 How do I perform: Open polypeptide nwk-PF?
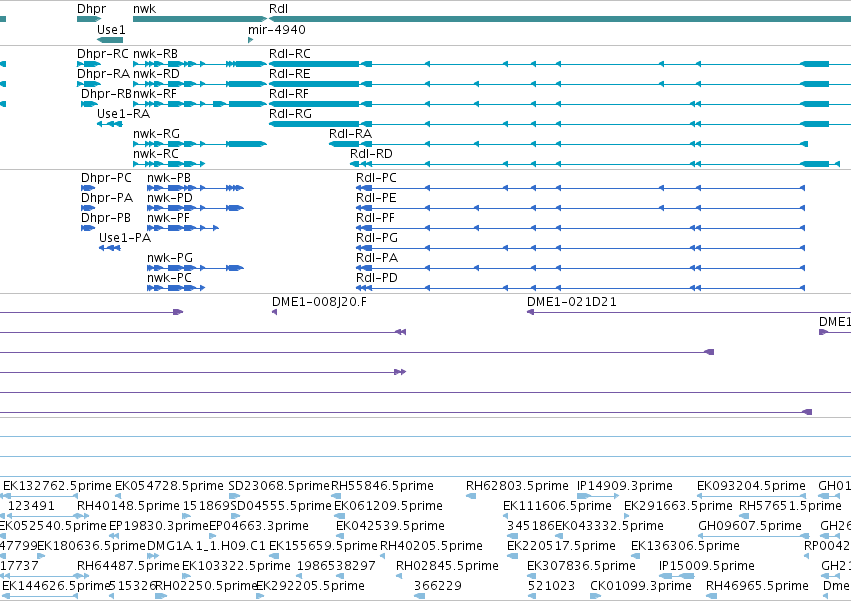pyautogui.click(x=168, y=218)
